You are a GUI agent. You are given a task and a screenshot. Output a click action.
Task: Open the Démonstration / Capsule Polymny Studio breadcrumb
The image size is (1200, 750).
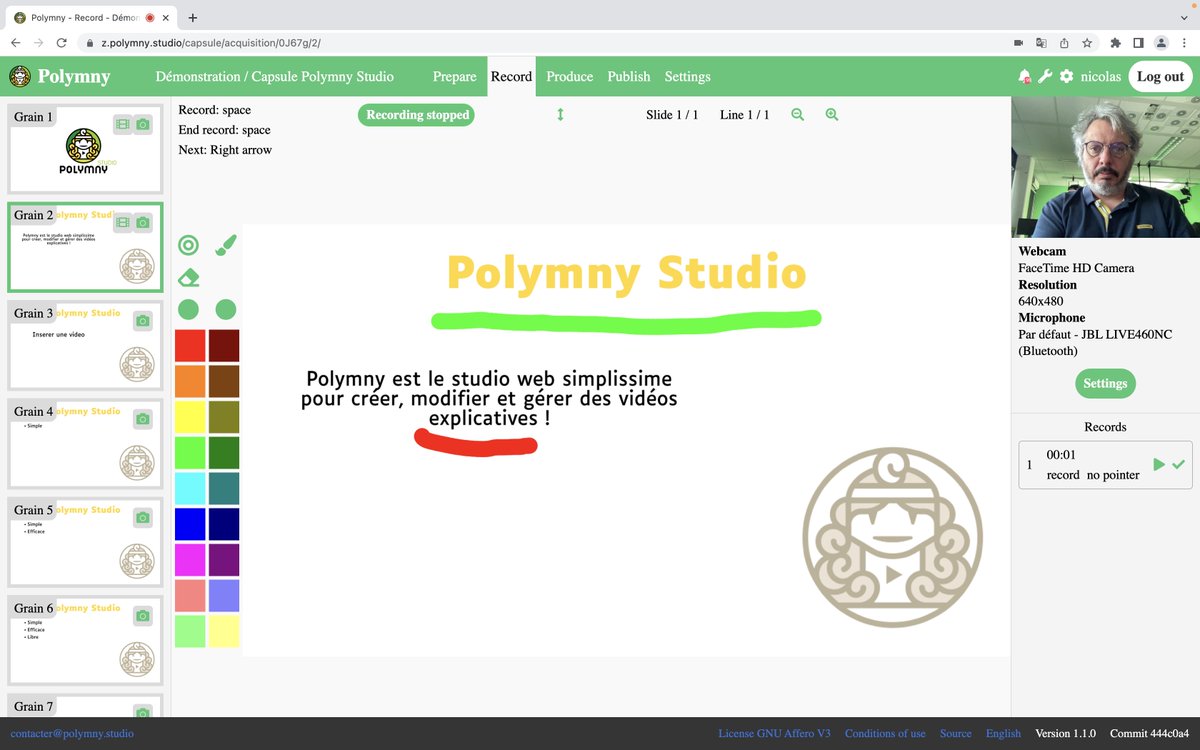pos(275,76)
